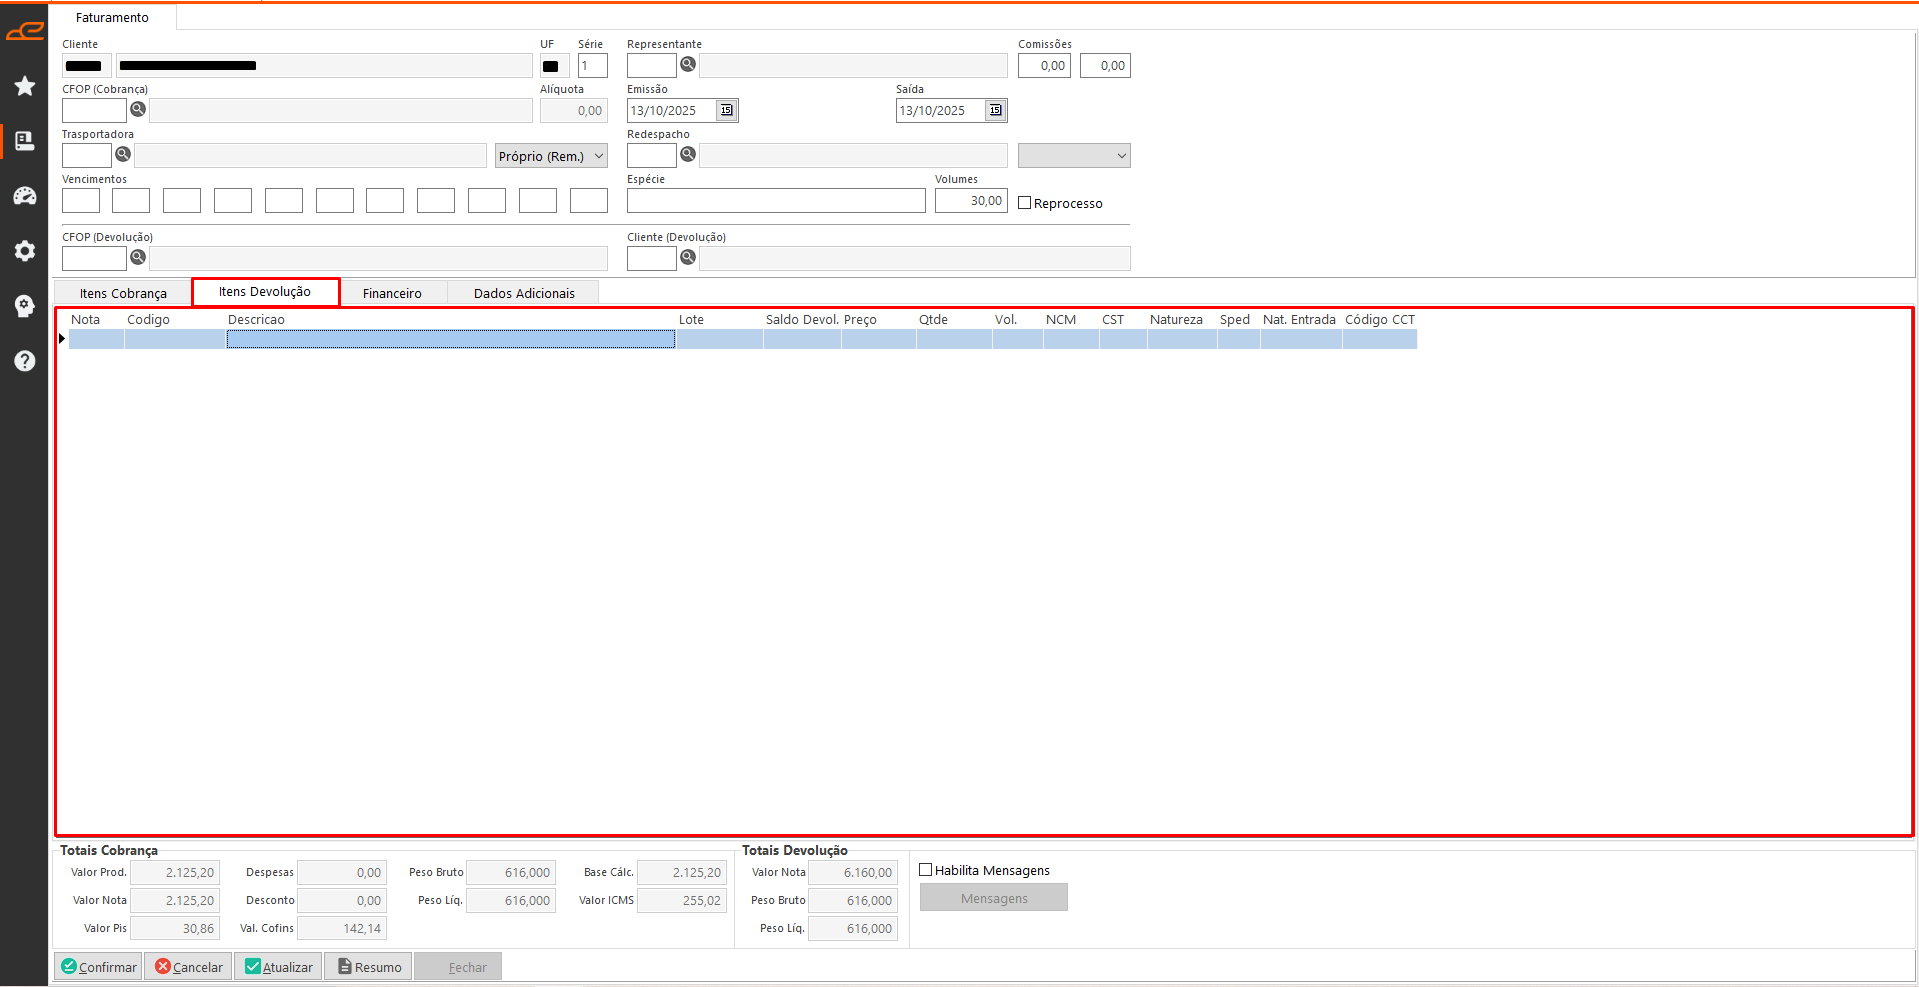The width and height of the screenshot is (1919, 987).
Task: Select the Dados Adicionais tab
Action: [524, 293]
